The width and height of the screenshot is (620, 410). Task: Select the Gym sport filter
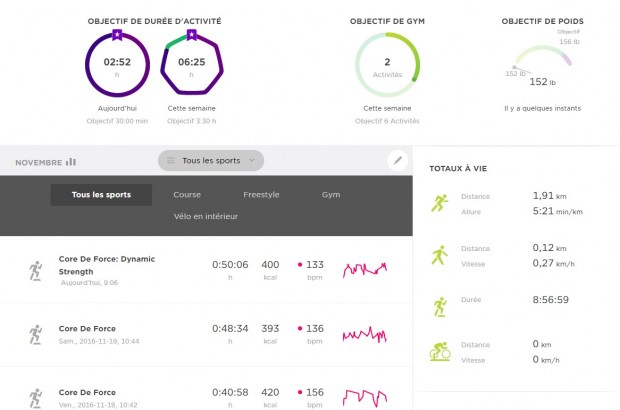click(x=331, y=195)
